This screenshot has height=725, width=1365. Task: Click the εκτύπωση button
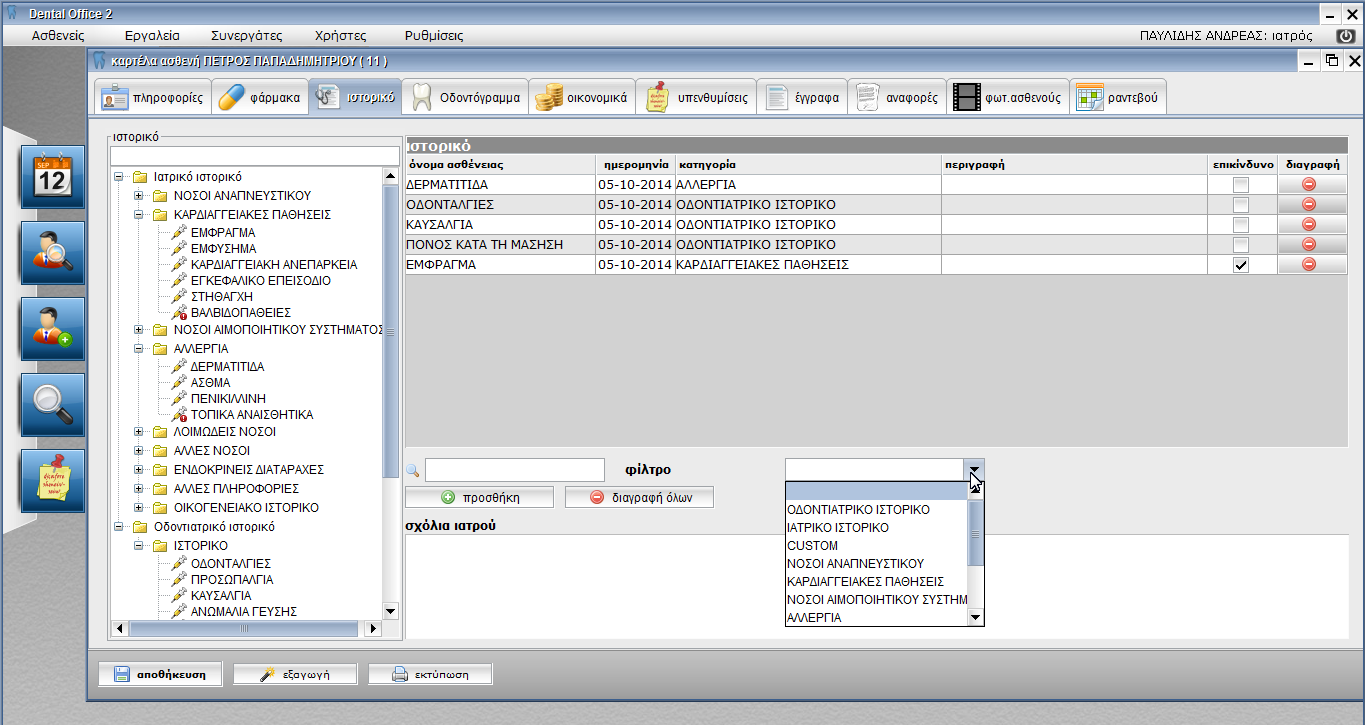point(430,674)
